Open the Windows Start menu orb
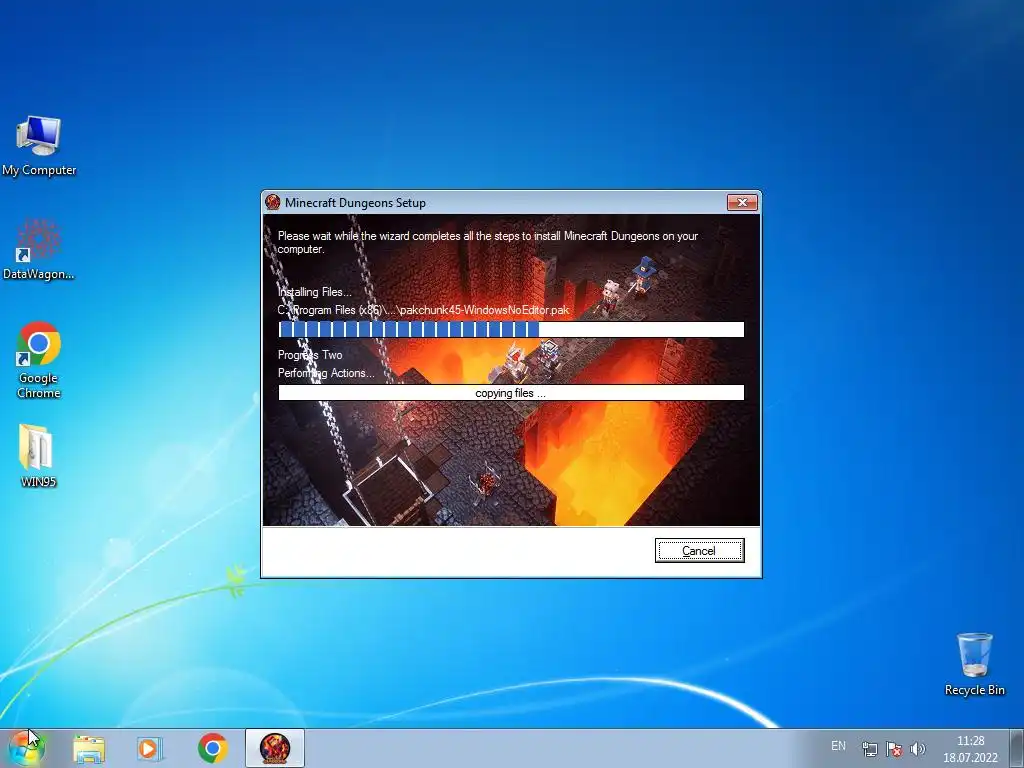 (26, 748)
